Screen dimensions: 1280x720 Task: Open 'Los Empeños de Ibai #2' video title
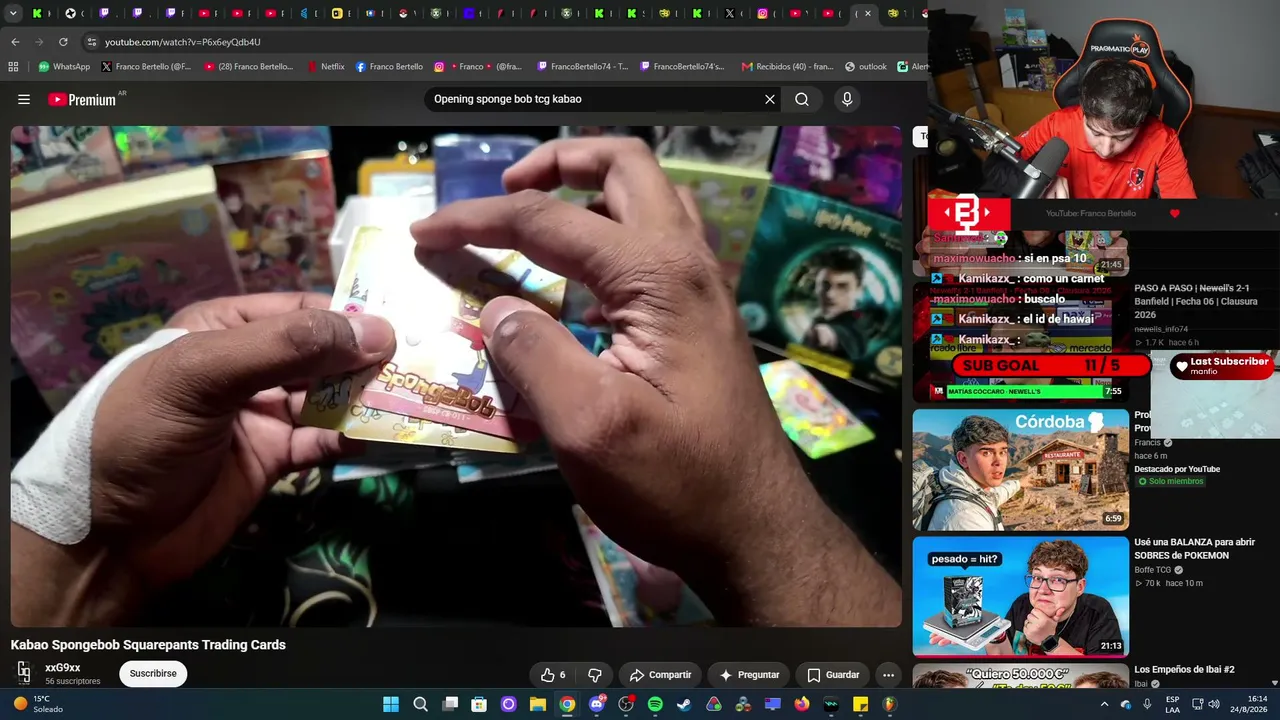pyautogui.click(x=1184, y=669)
